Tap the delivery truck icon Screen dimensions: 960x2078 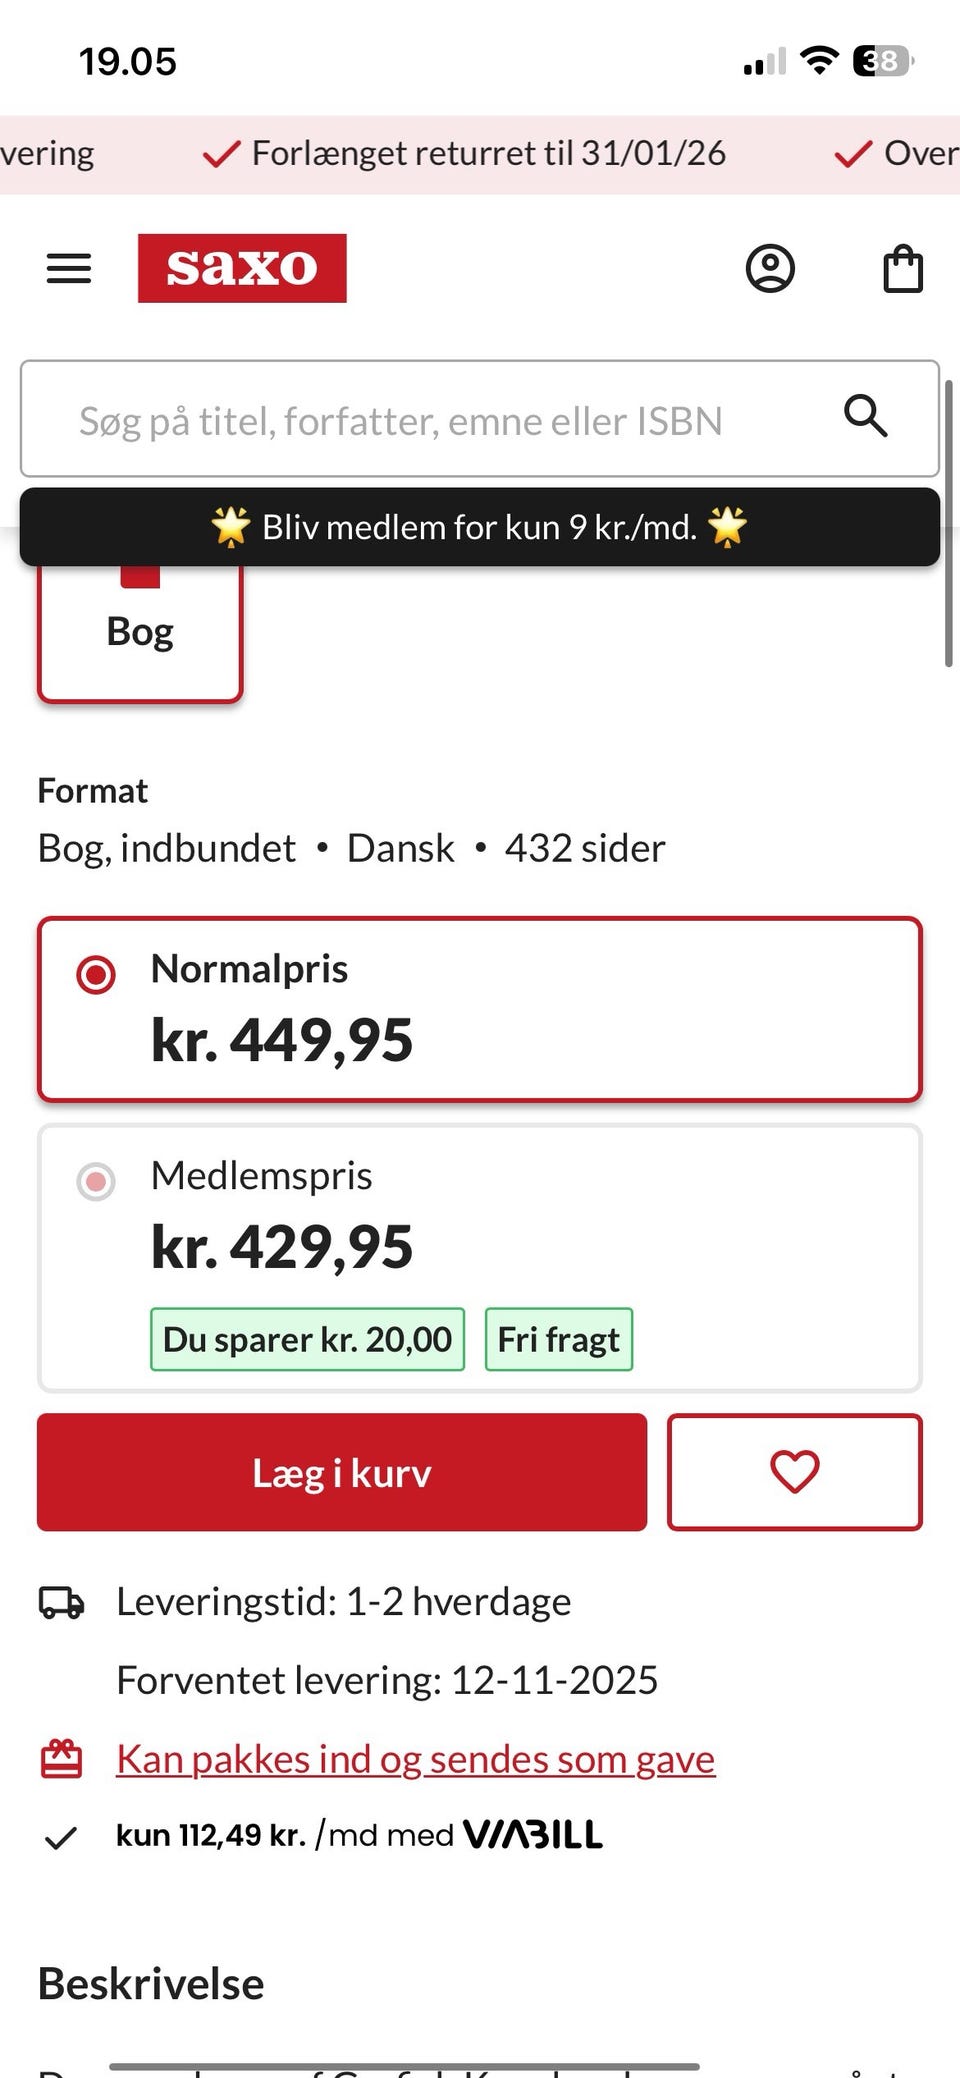click(x=61, y=1602)
